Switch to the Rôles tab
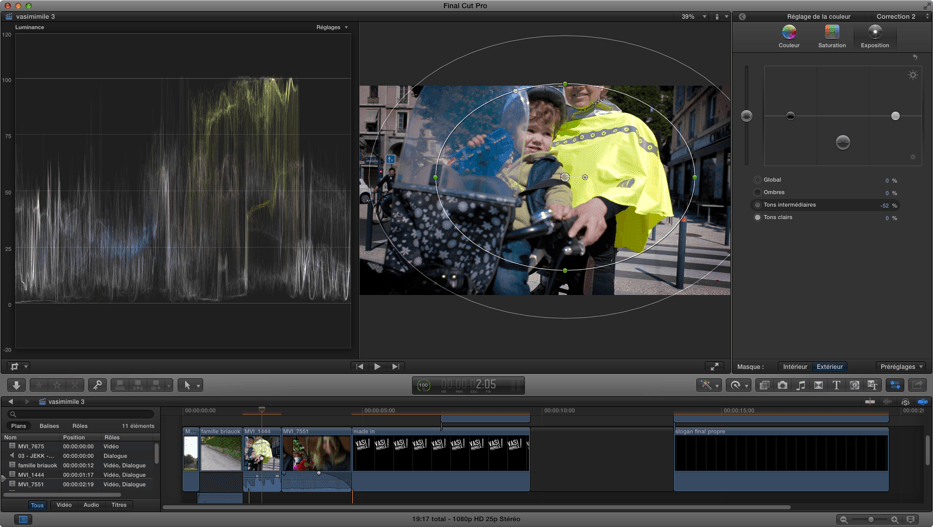933x527 pixels. click(80, 426)
